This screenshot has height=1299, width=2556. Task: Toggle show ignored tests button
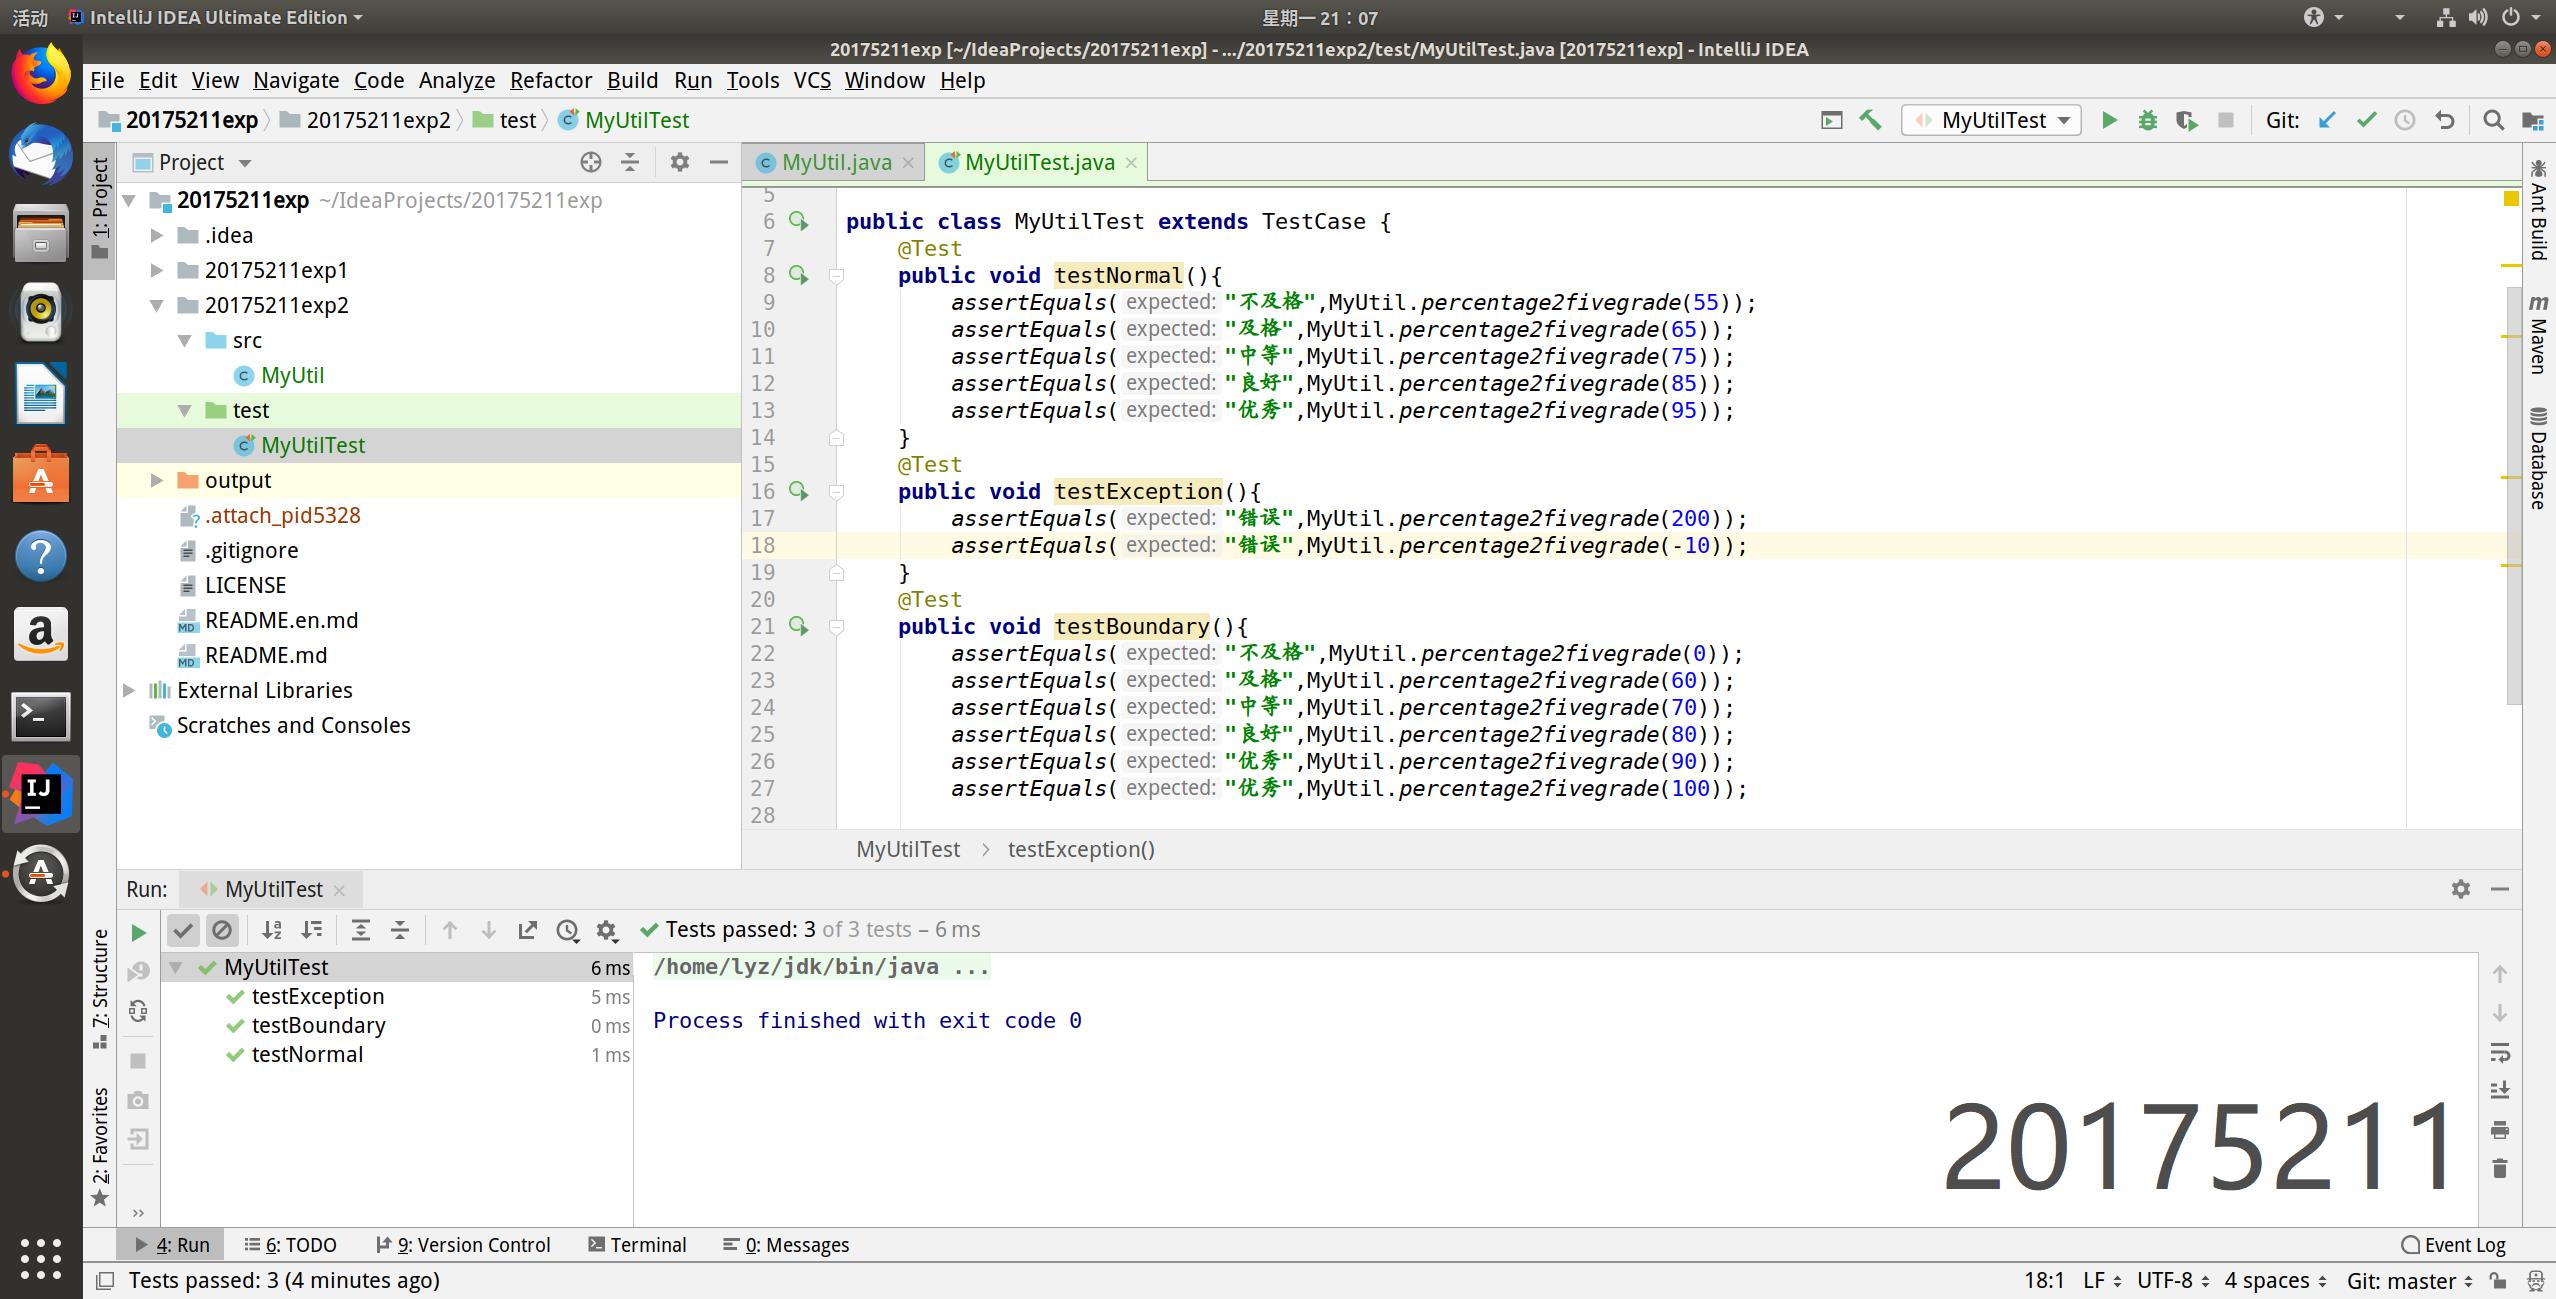[x=222, y=930]
